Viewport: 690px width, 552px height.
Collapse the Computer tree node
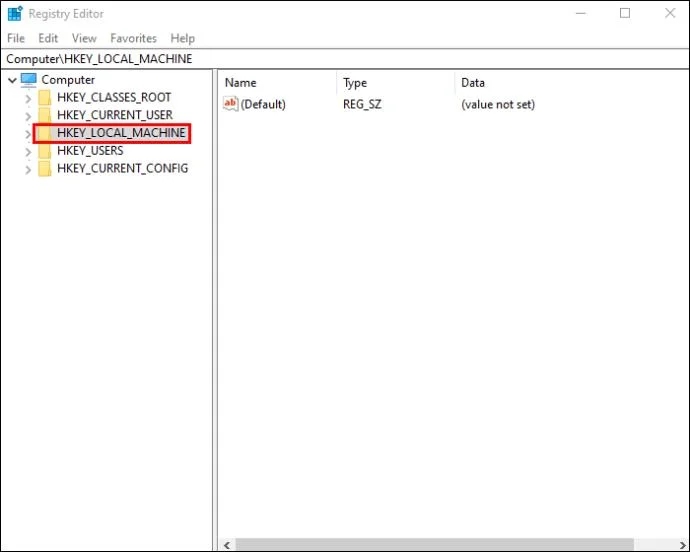click(x=12, y=80)
